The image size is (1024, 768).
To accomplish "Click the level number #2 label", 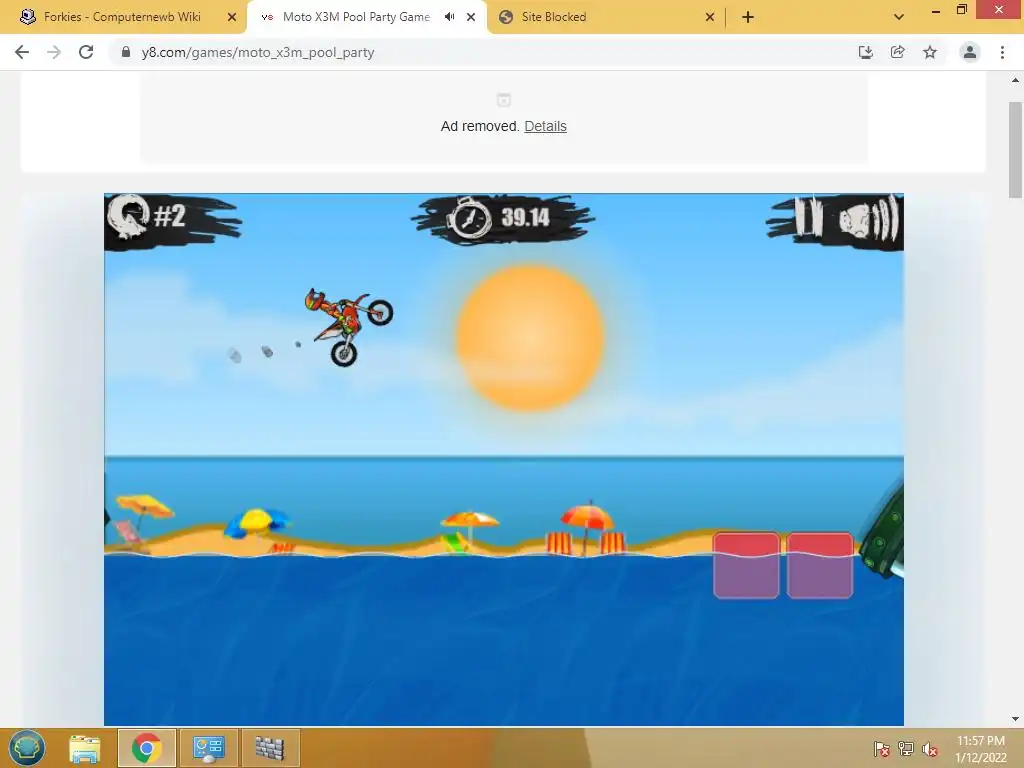I will 170,216.
